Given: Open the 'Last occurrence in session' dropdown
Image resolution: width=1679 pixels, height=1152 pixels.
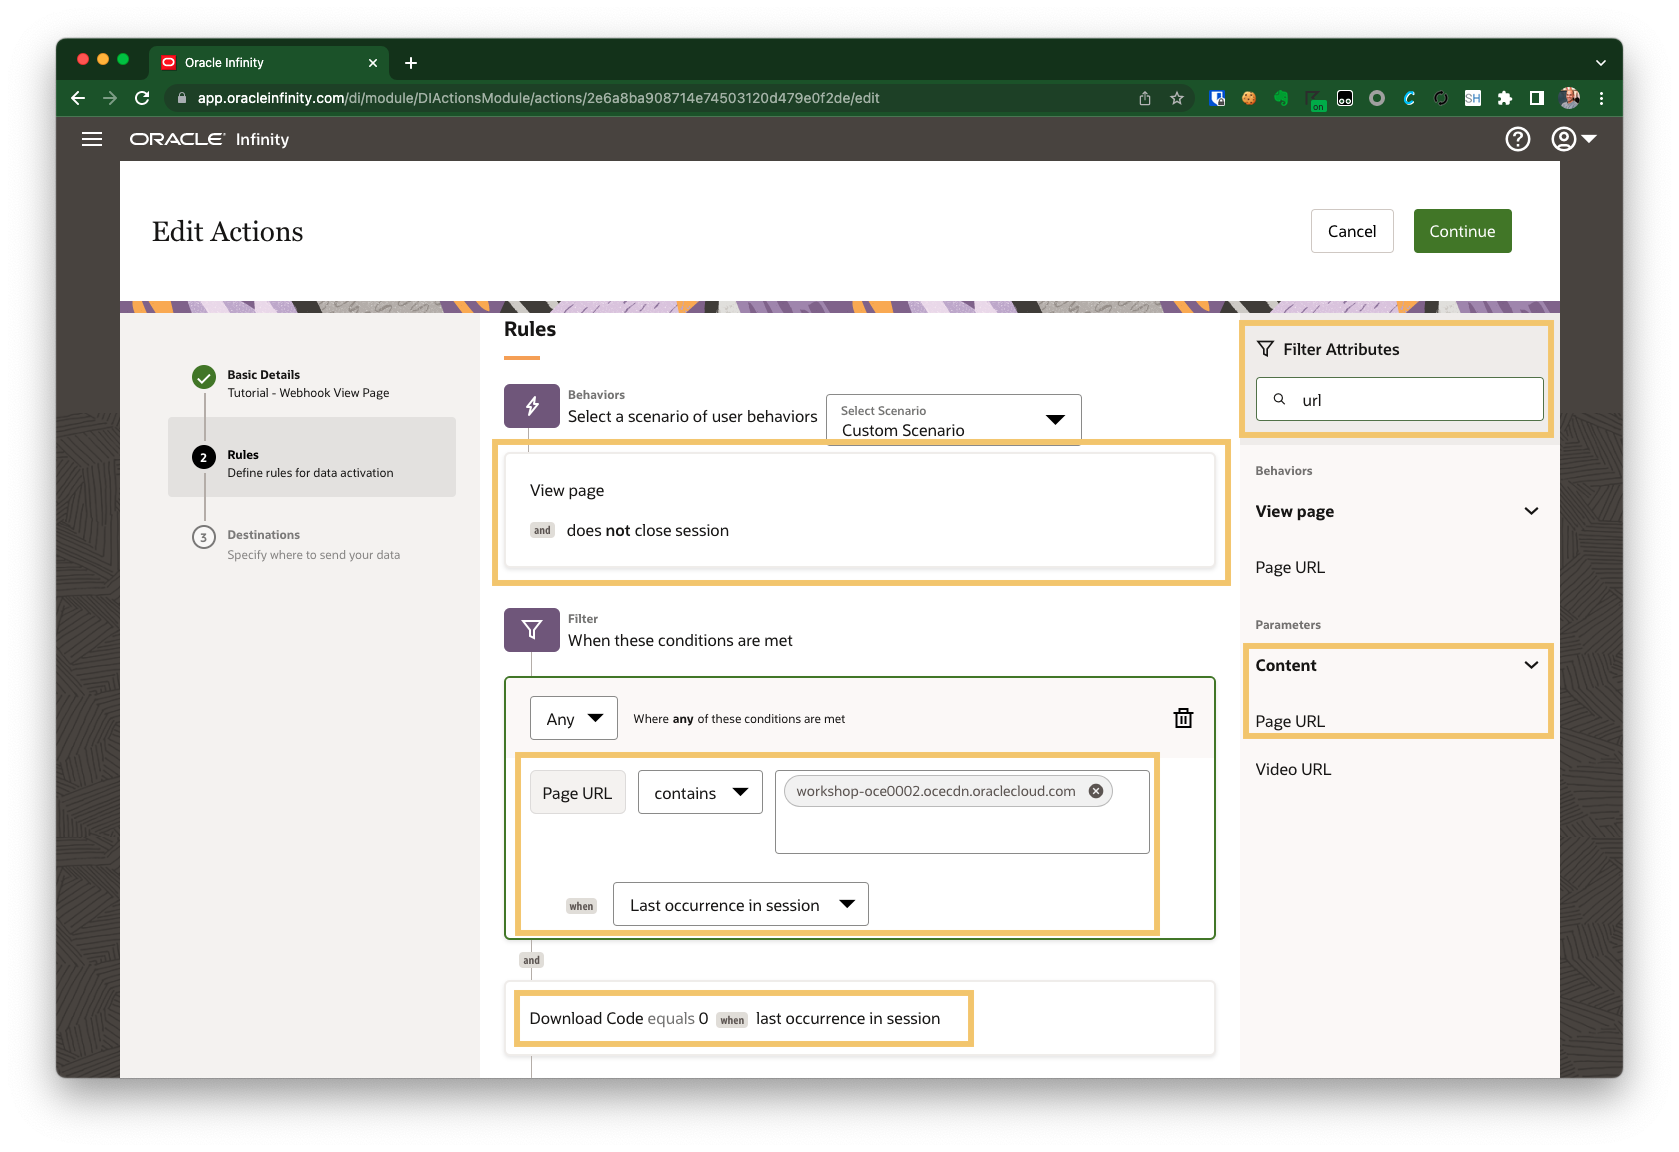Looking at the screenshot, I should (x=740, y=904).
